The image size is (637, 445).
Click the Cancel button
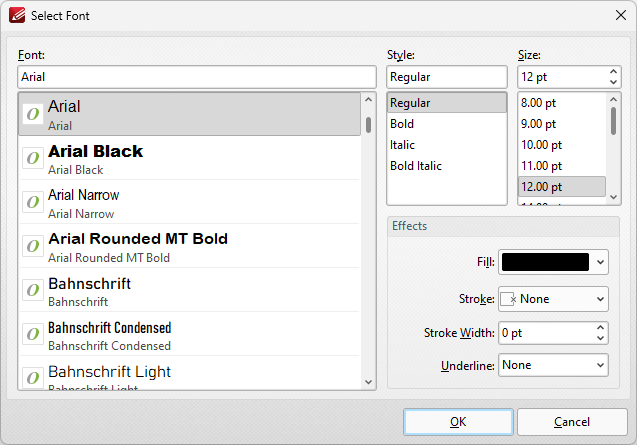tap(572, 422)
